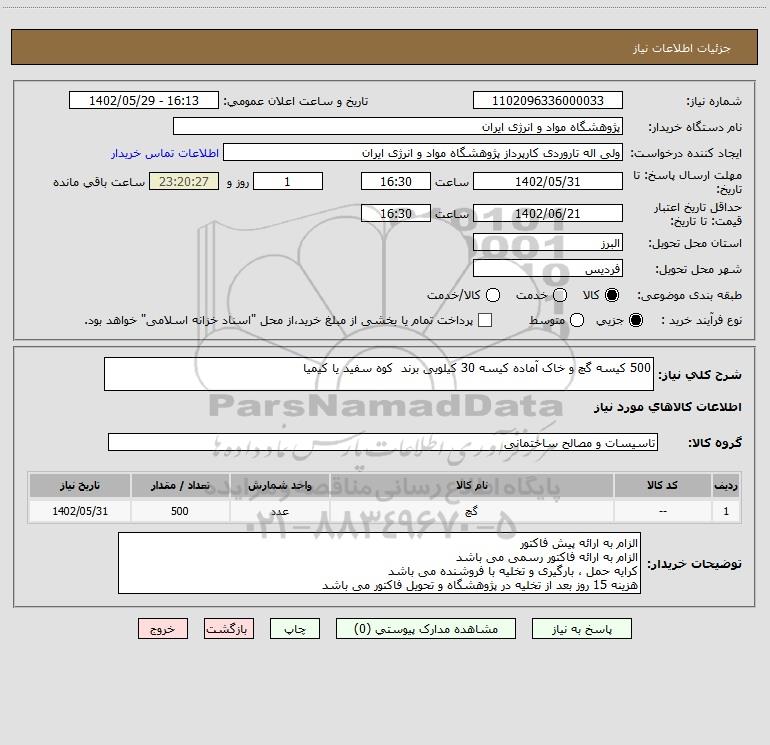Select the جزیی purchase type radio
The image size is (770, 745).
click(x=635, y=320)
